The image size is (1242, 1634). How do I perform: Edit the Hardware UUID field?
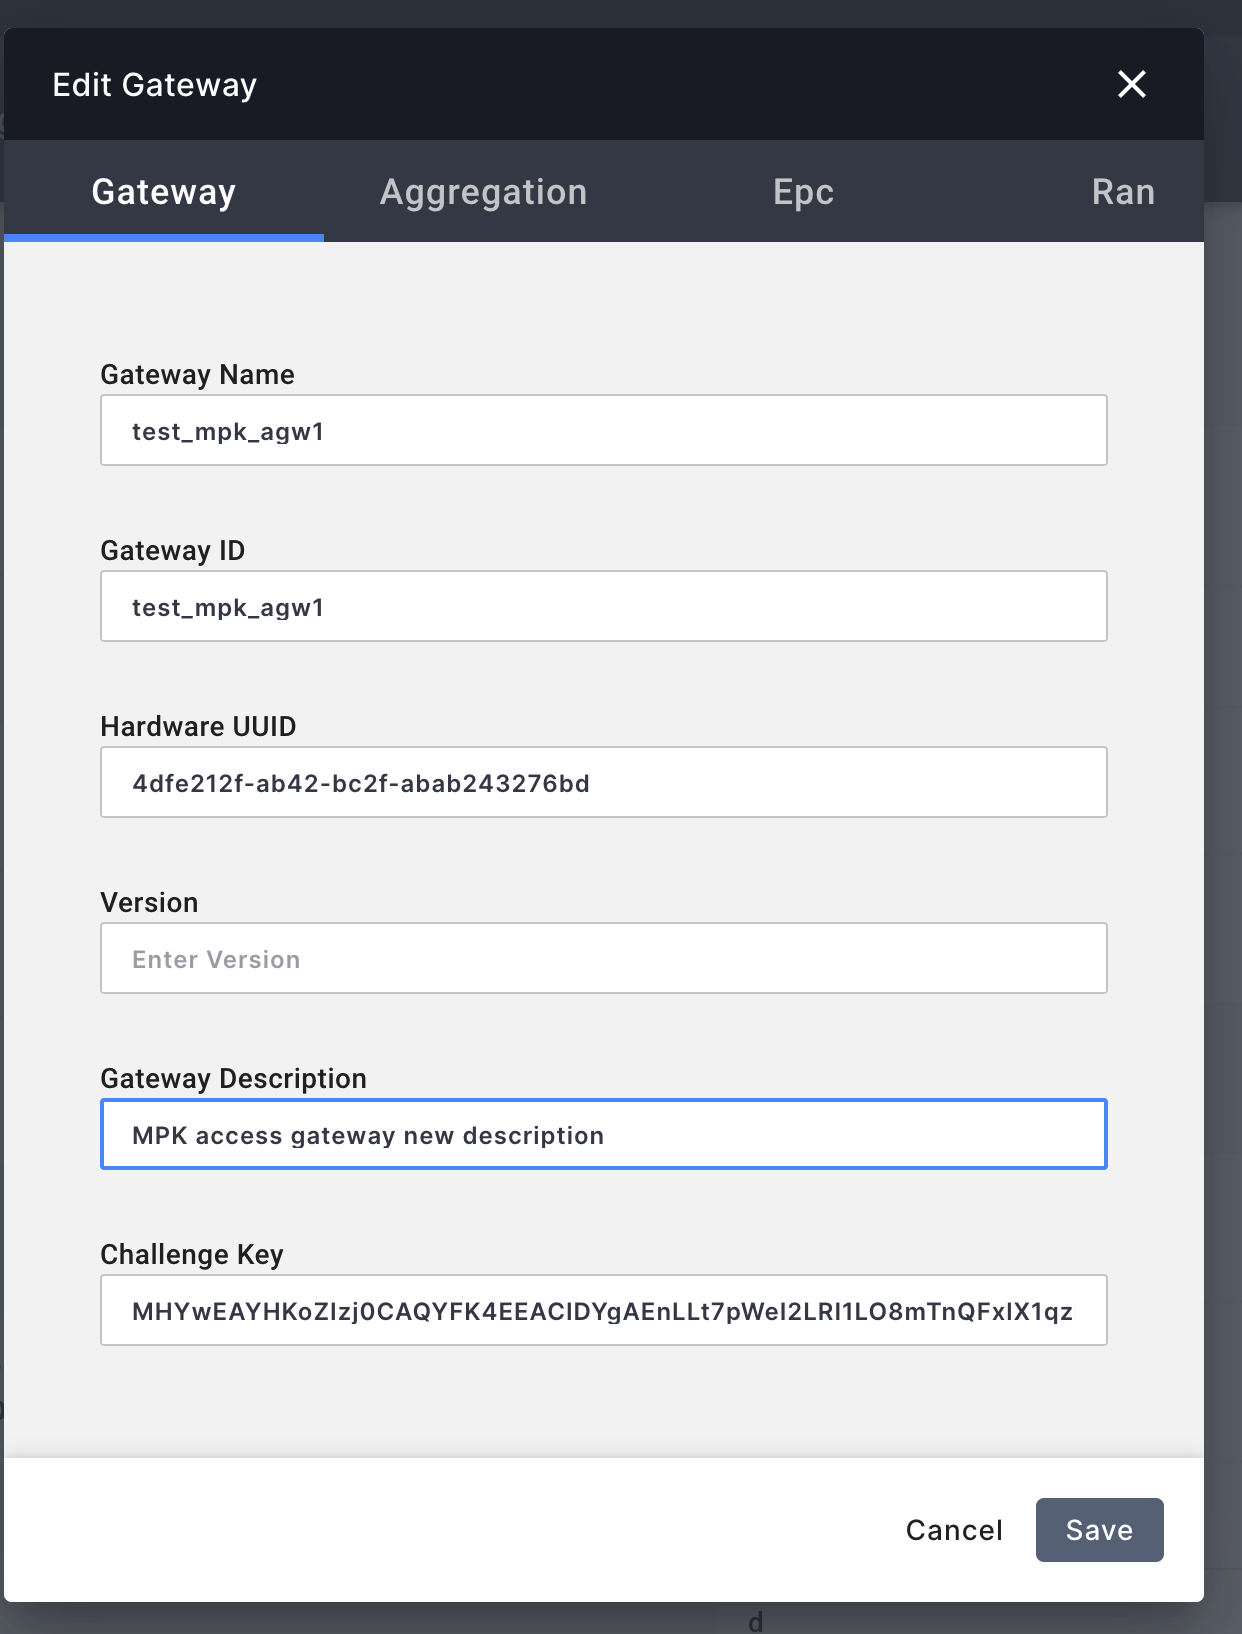point(604,782)
